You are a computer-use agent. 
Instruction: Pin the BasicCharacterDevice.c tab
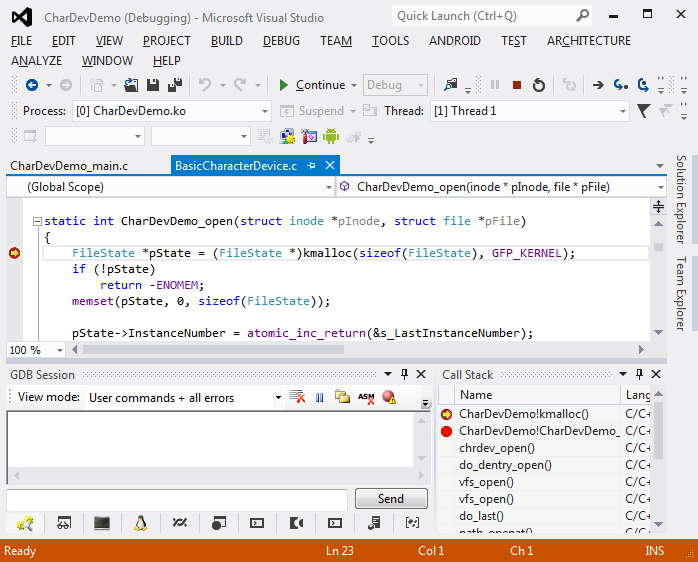[311, 166]
